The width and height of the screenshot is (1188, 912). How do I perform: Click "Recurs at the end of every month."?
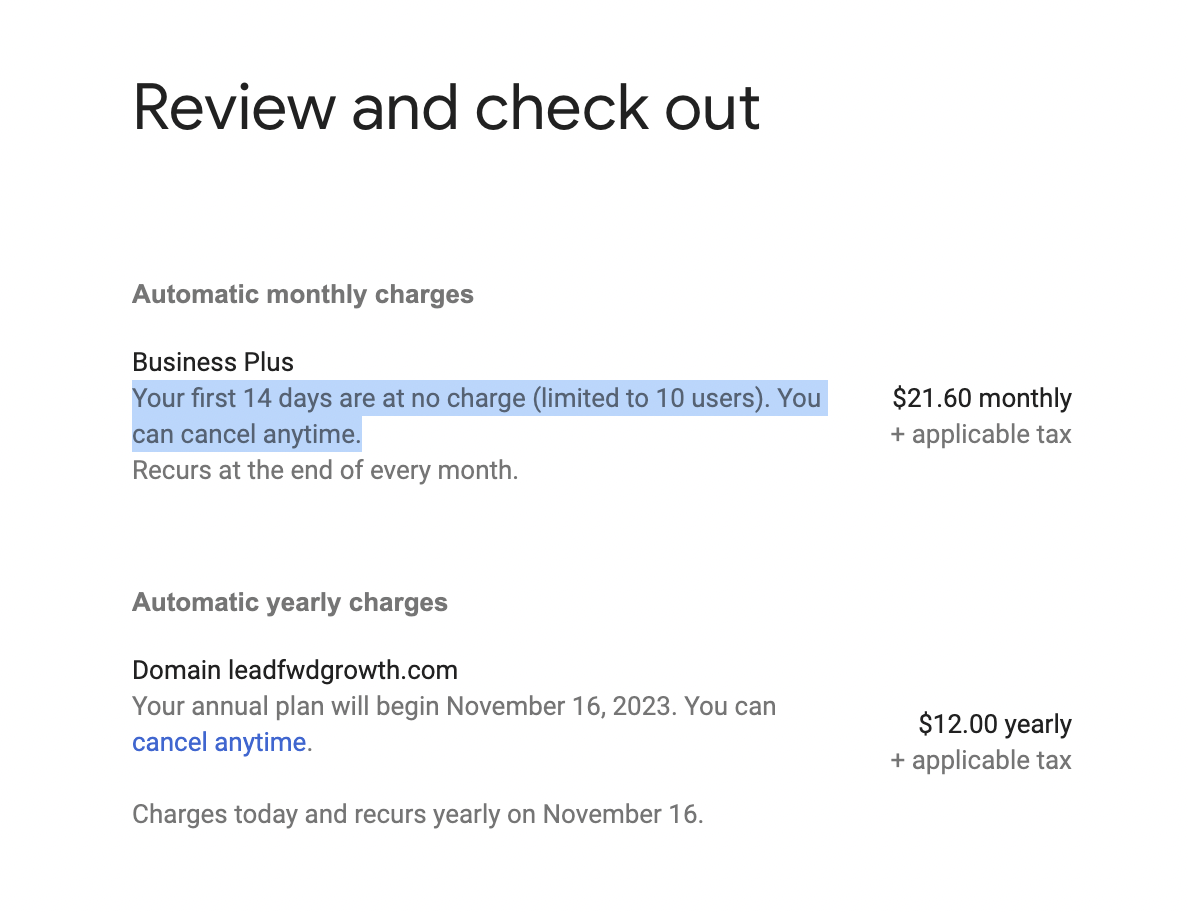pyautogui.click(x=325, y=470)
